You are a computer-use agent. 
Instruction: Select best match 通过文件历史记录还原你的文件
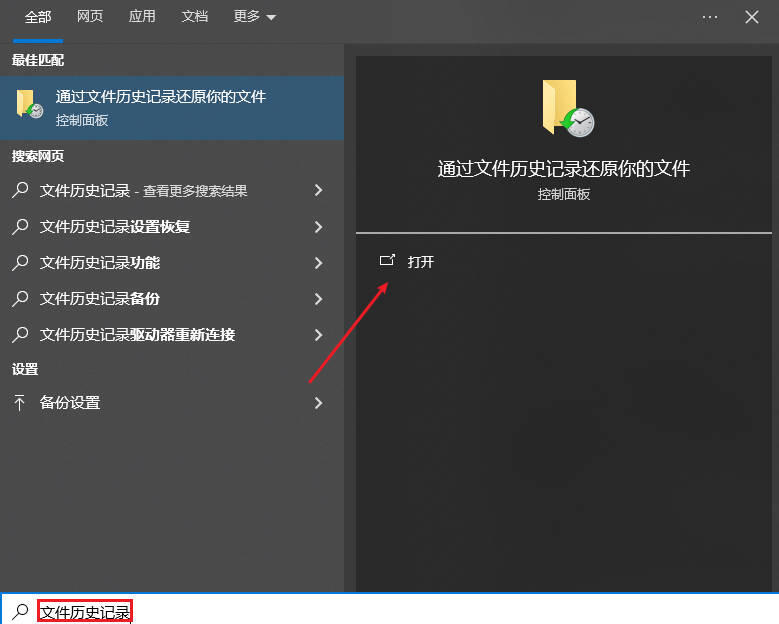[x=172, y=108]
